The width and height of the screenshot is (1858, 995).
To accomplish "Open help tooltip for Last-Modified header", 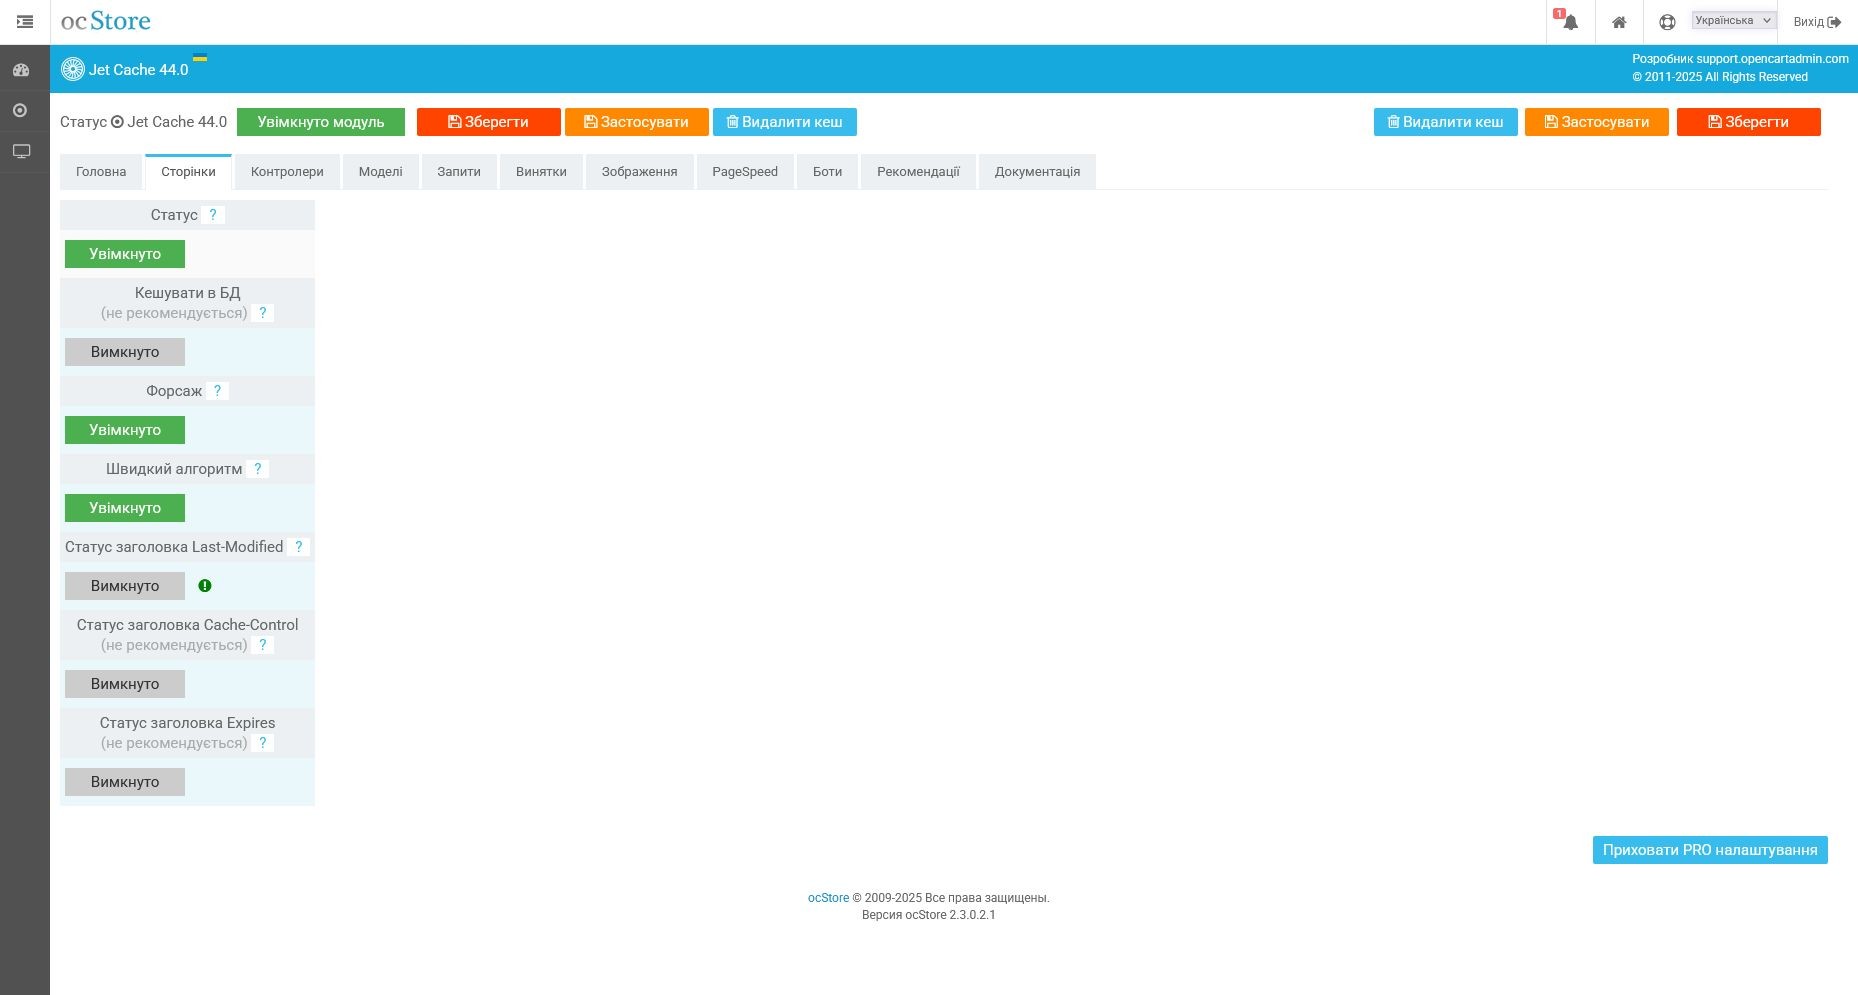I will pyautogui.click(x=299, y=547).
